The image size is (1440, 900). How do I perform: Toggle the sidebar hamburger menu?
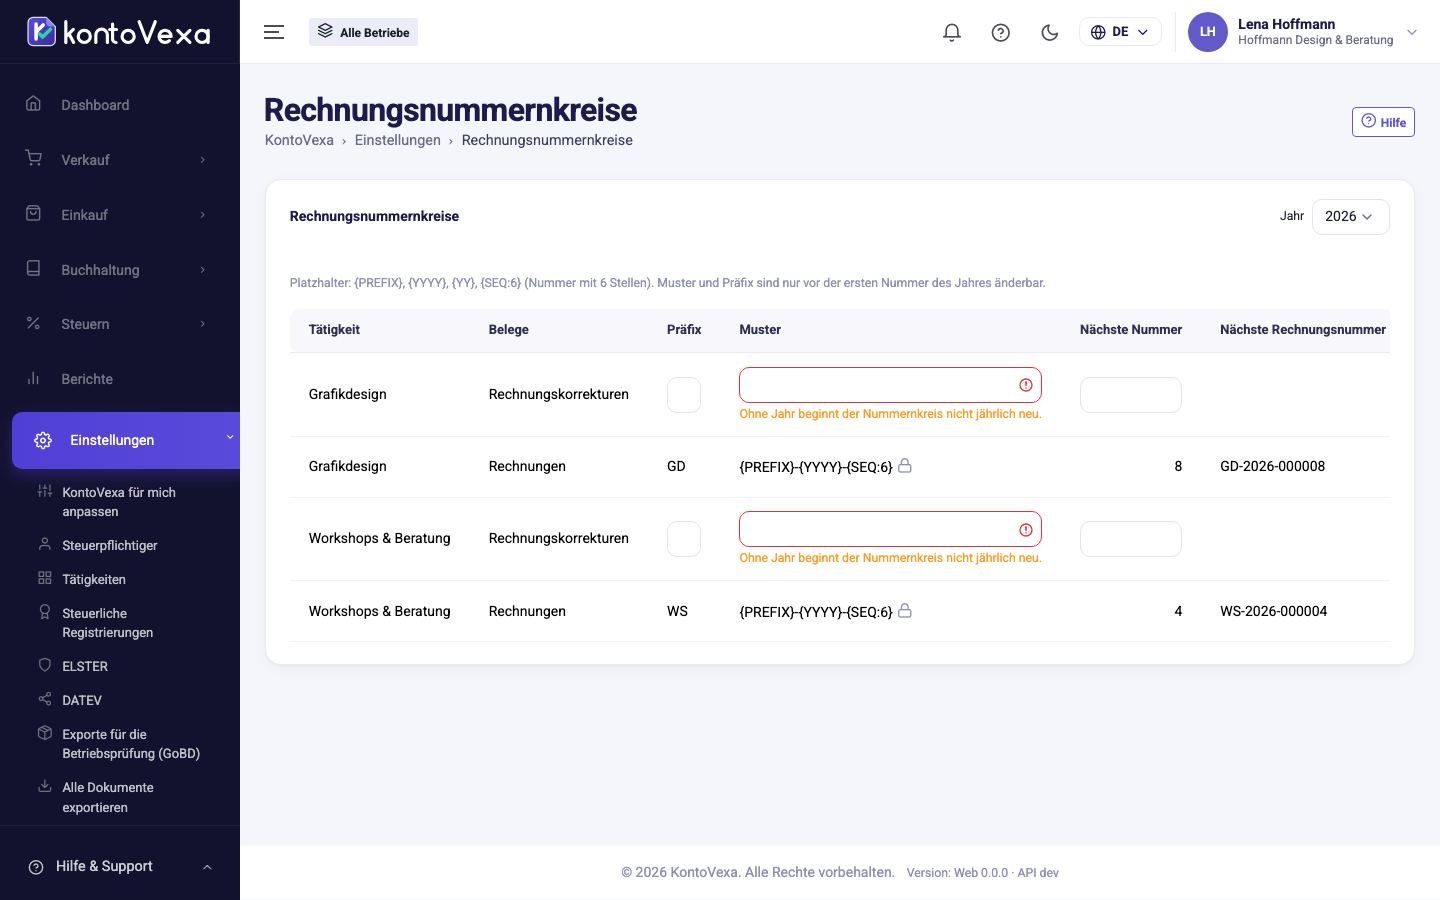(274, 32)
